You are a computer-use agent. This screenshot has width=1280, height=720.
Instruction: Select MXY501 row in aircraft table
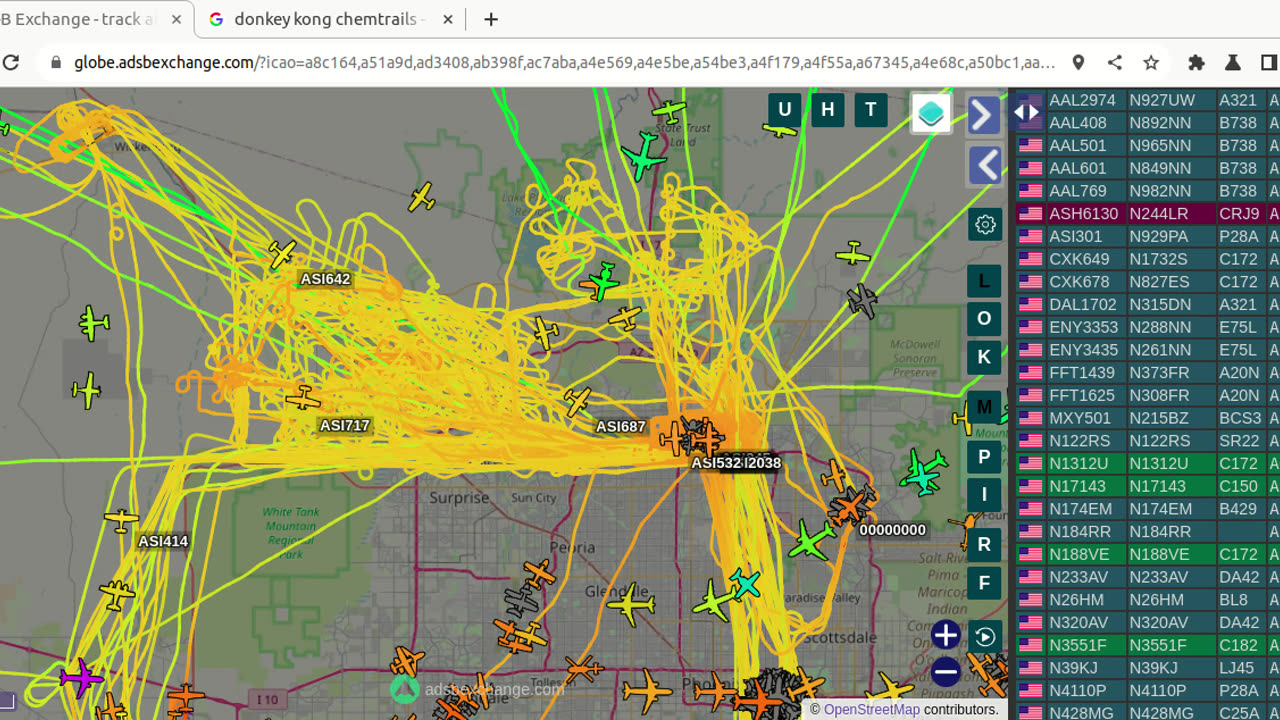[x=1148, y=418]
